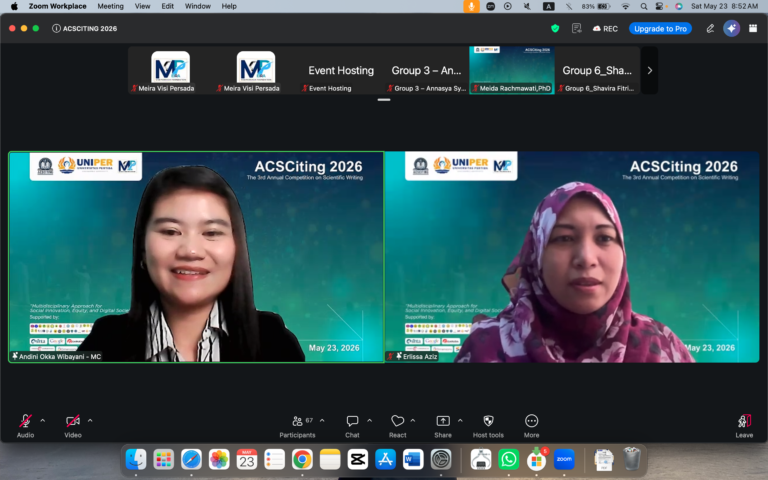Click orange microphone indicator in menu bar
The height and width of the screenshot is (480, 768).
[471, 6]
